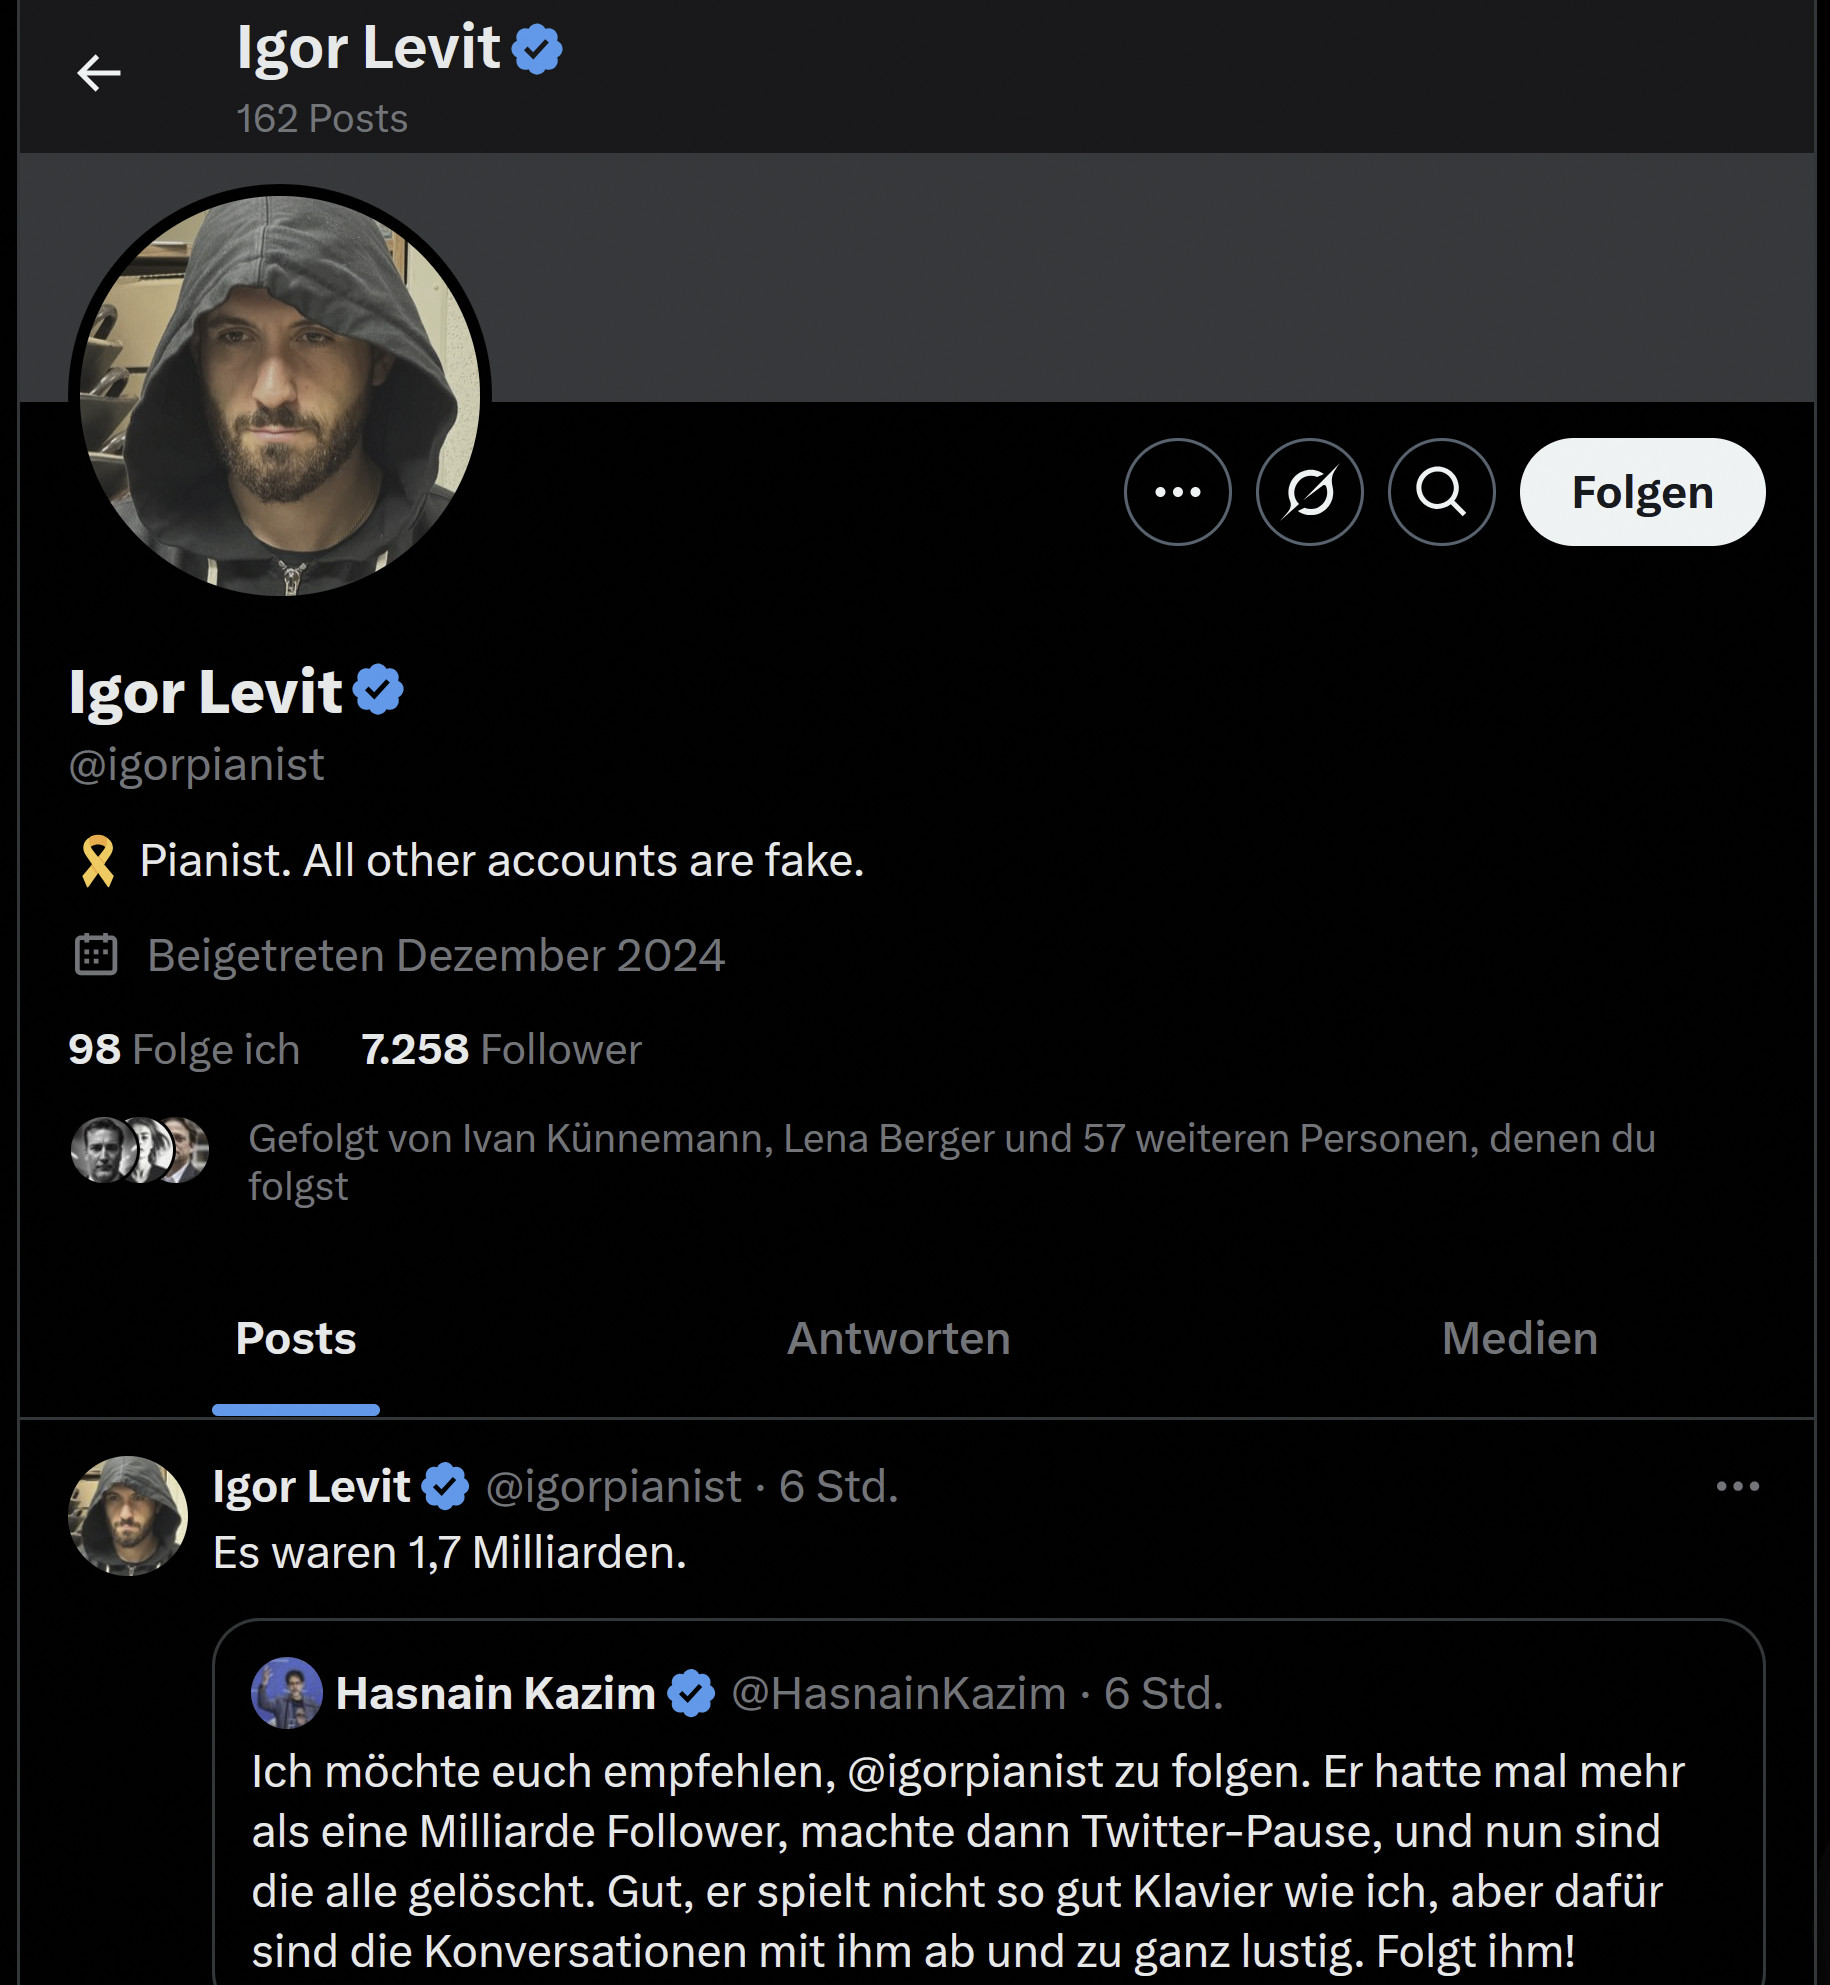Open the post's three-dot options menu
Screen dimensions: 1830x1985
1737,1486
